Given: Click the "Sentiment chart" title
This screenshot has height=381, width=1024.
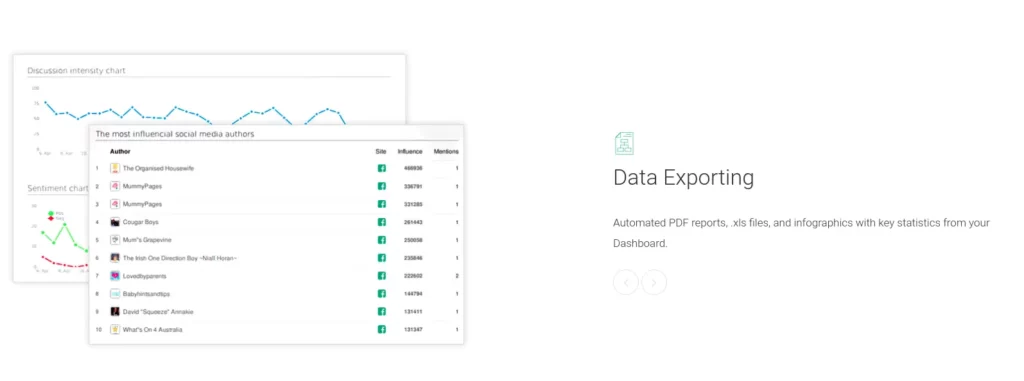Looking at the screenshot, I should pos(57,188).
